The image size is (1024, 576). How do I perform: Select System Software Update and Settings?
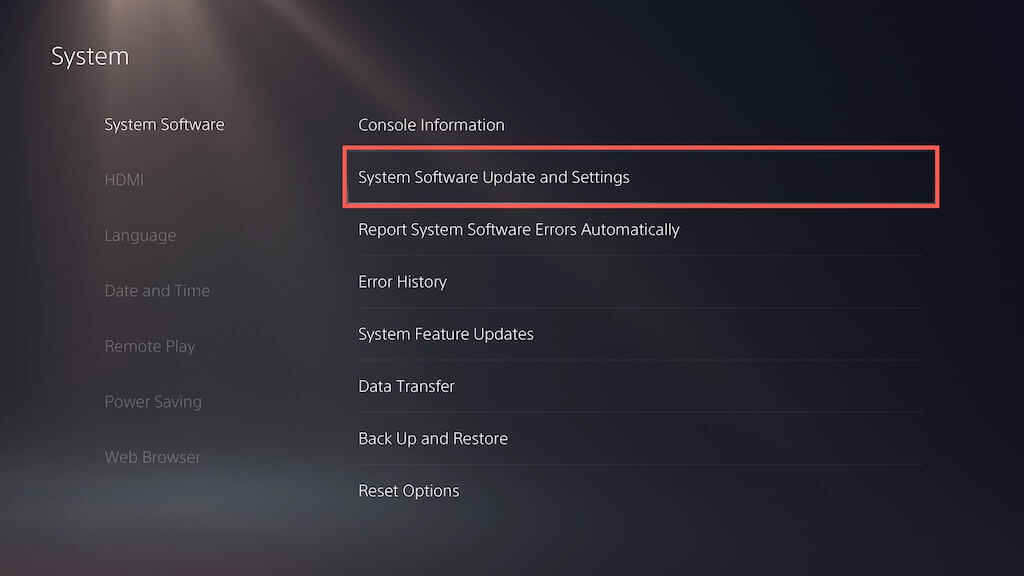click(x=494, y=177)
